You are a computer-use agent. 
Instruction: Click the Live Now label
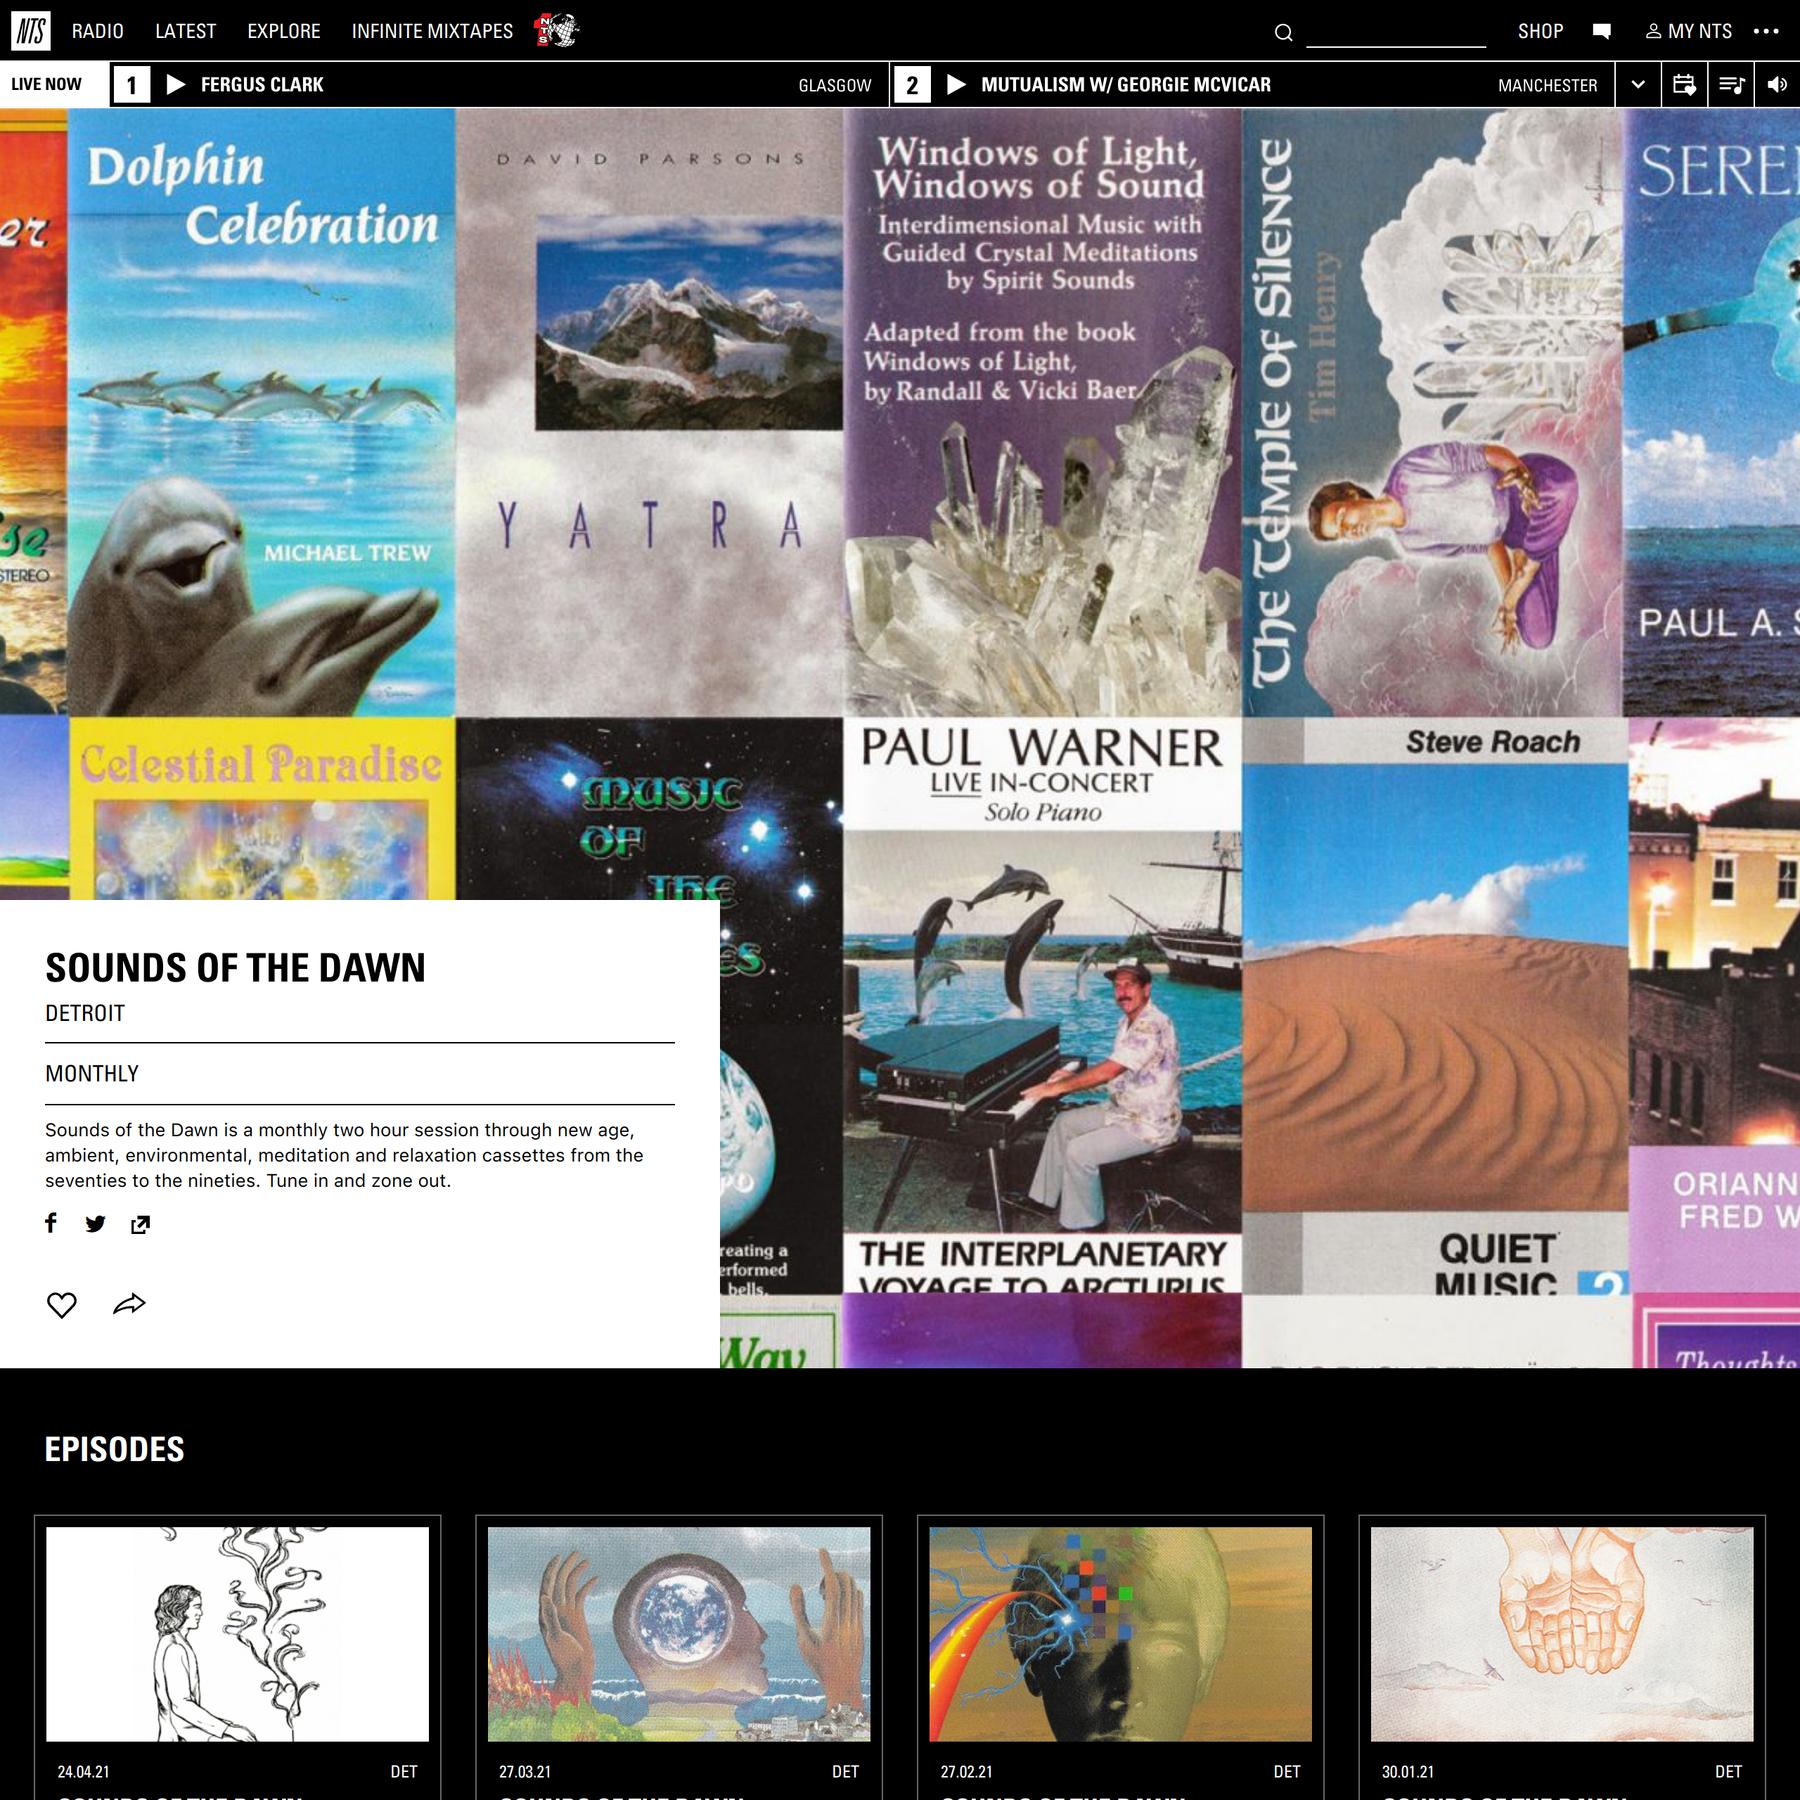pyautogui.click(x=46, y=85)
